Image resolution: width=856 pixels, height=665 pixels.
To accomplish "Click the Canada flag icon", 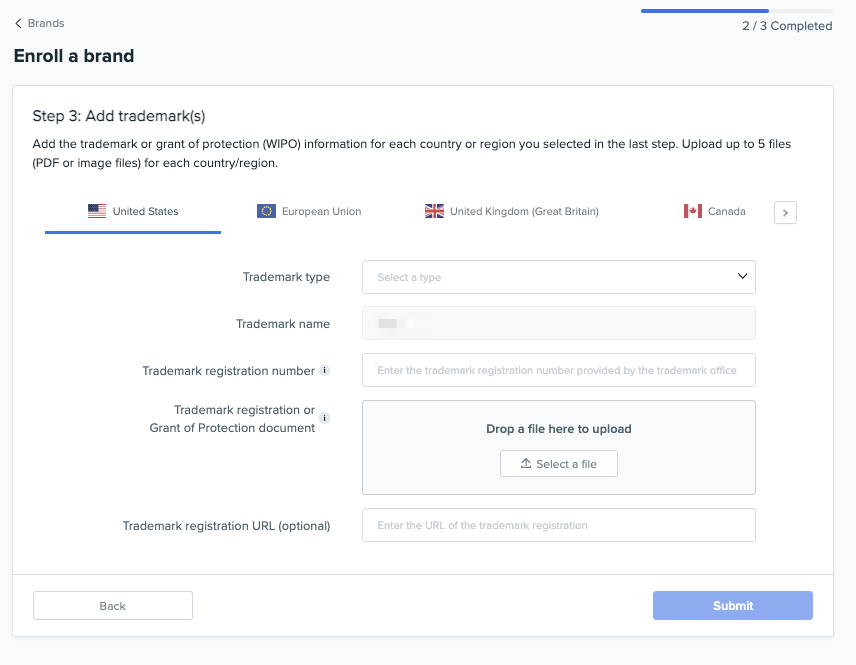I will [693, 211].
